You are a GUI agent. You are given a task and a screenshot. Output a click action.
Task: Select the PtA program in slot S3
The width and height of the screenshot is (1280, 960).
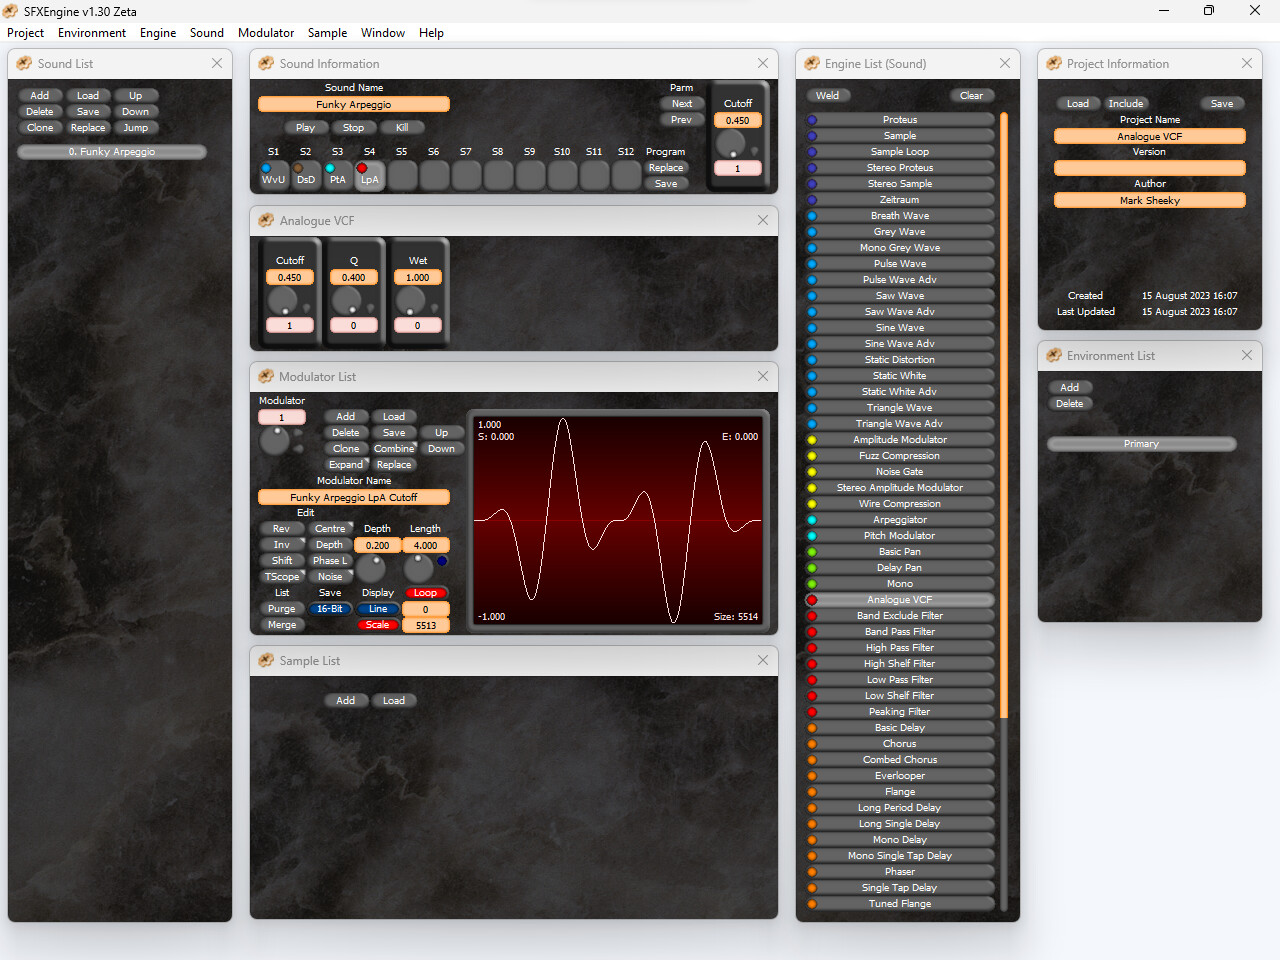337,176
